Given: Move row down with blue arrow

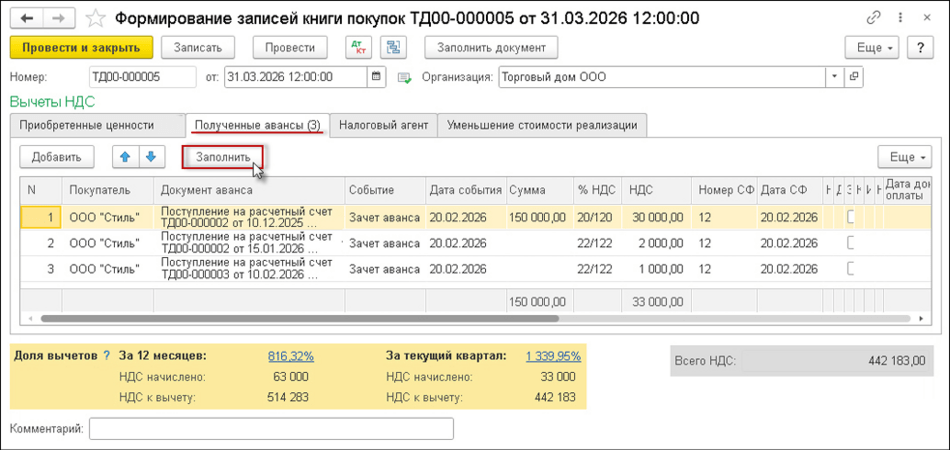Looking at the screenshot, I should point(150,156).
